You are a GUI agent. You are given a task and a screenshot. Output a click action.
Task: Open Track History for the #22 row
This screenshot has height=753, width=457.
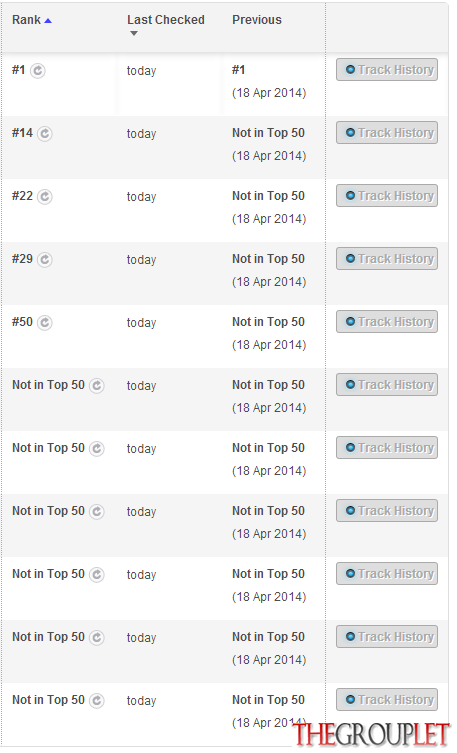coord(387,195)
